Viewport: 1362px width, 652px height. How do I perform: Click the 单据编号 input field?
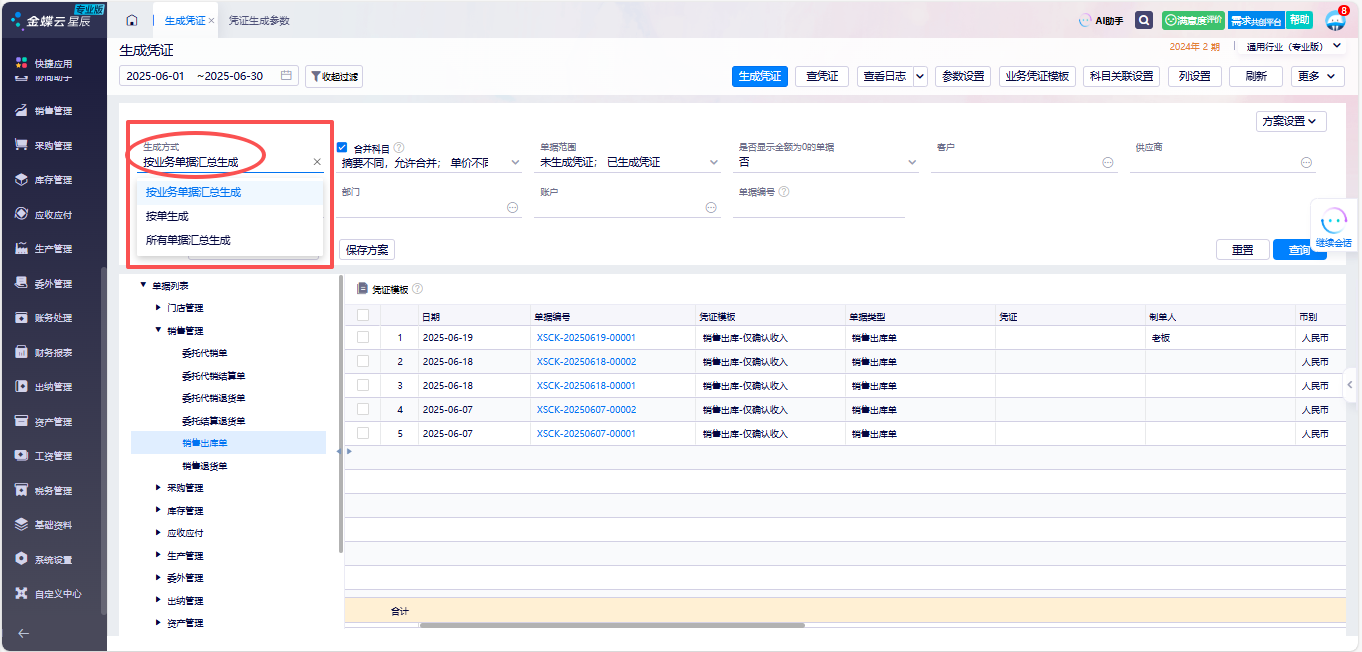pyautogui.click(x=818, y=208)
